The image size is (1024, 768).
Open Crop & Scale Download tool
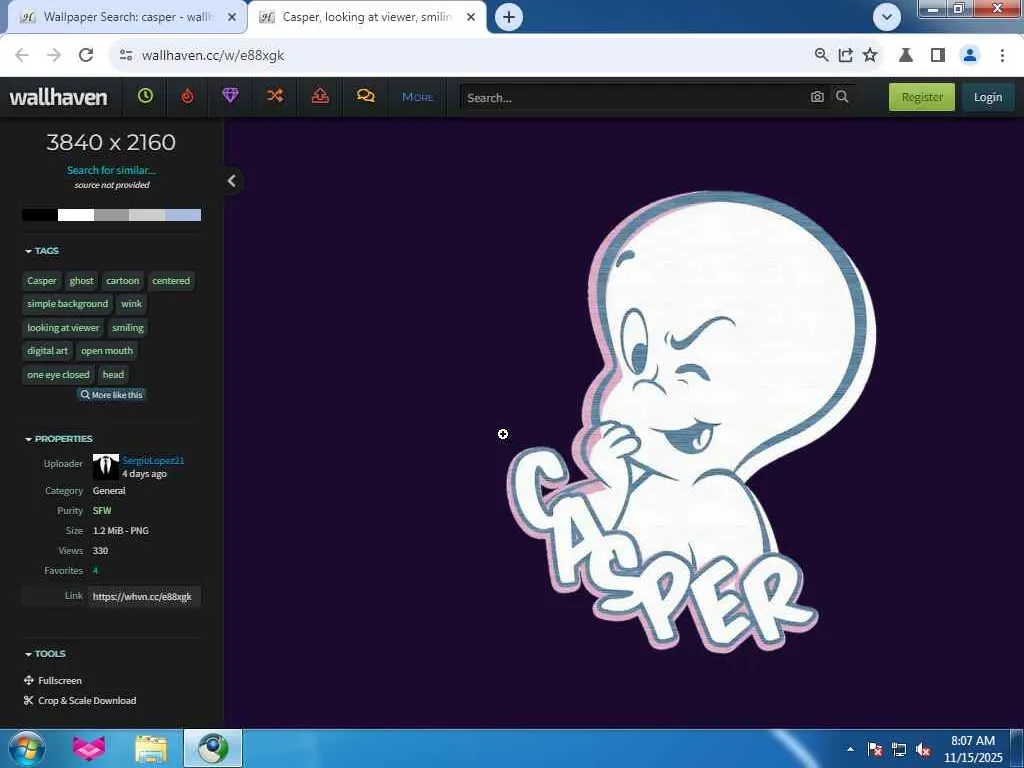[80, 701]
